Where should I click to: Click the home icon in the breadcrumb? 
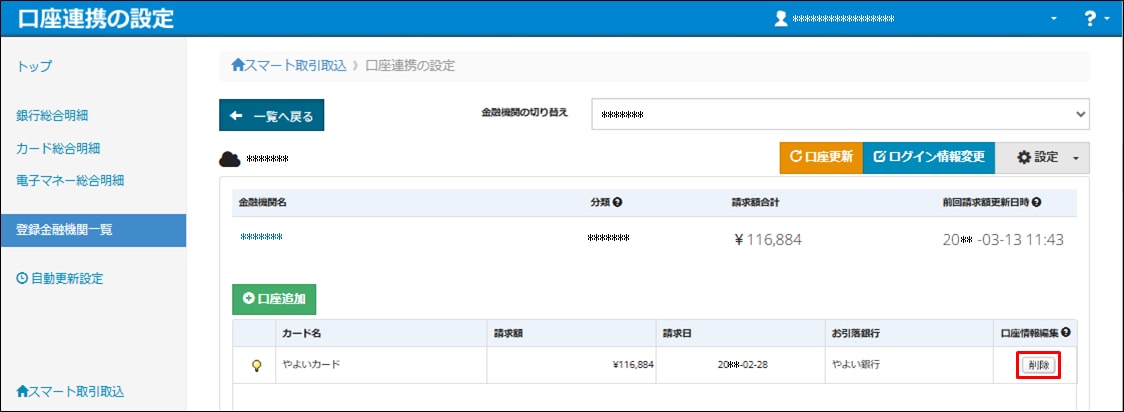[238, 66]
